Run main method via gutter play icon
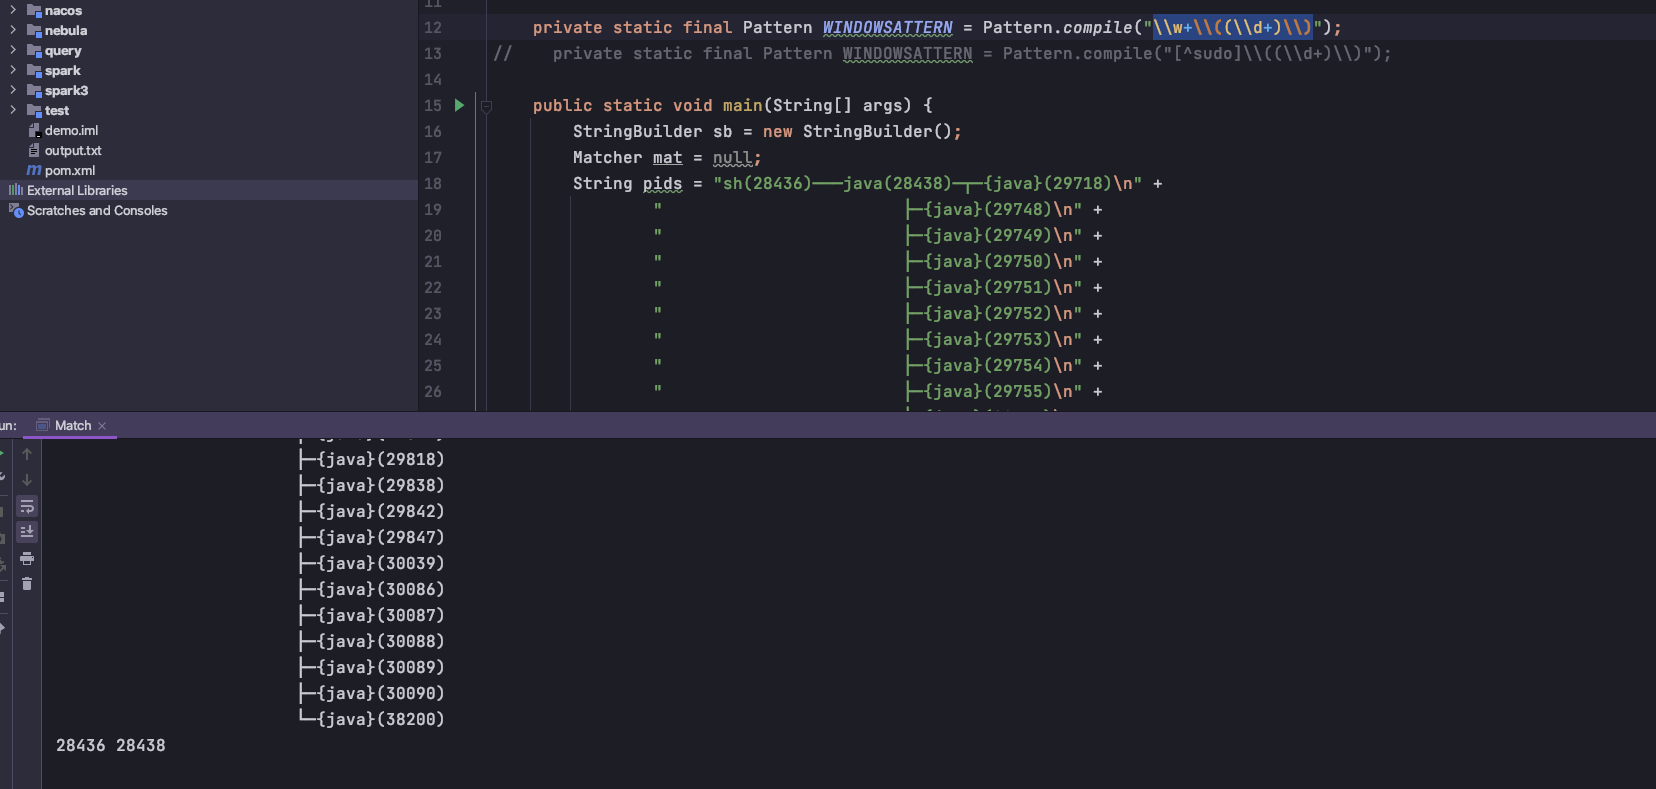 (460, 105)
